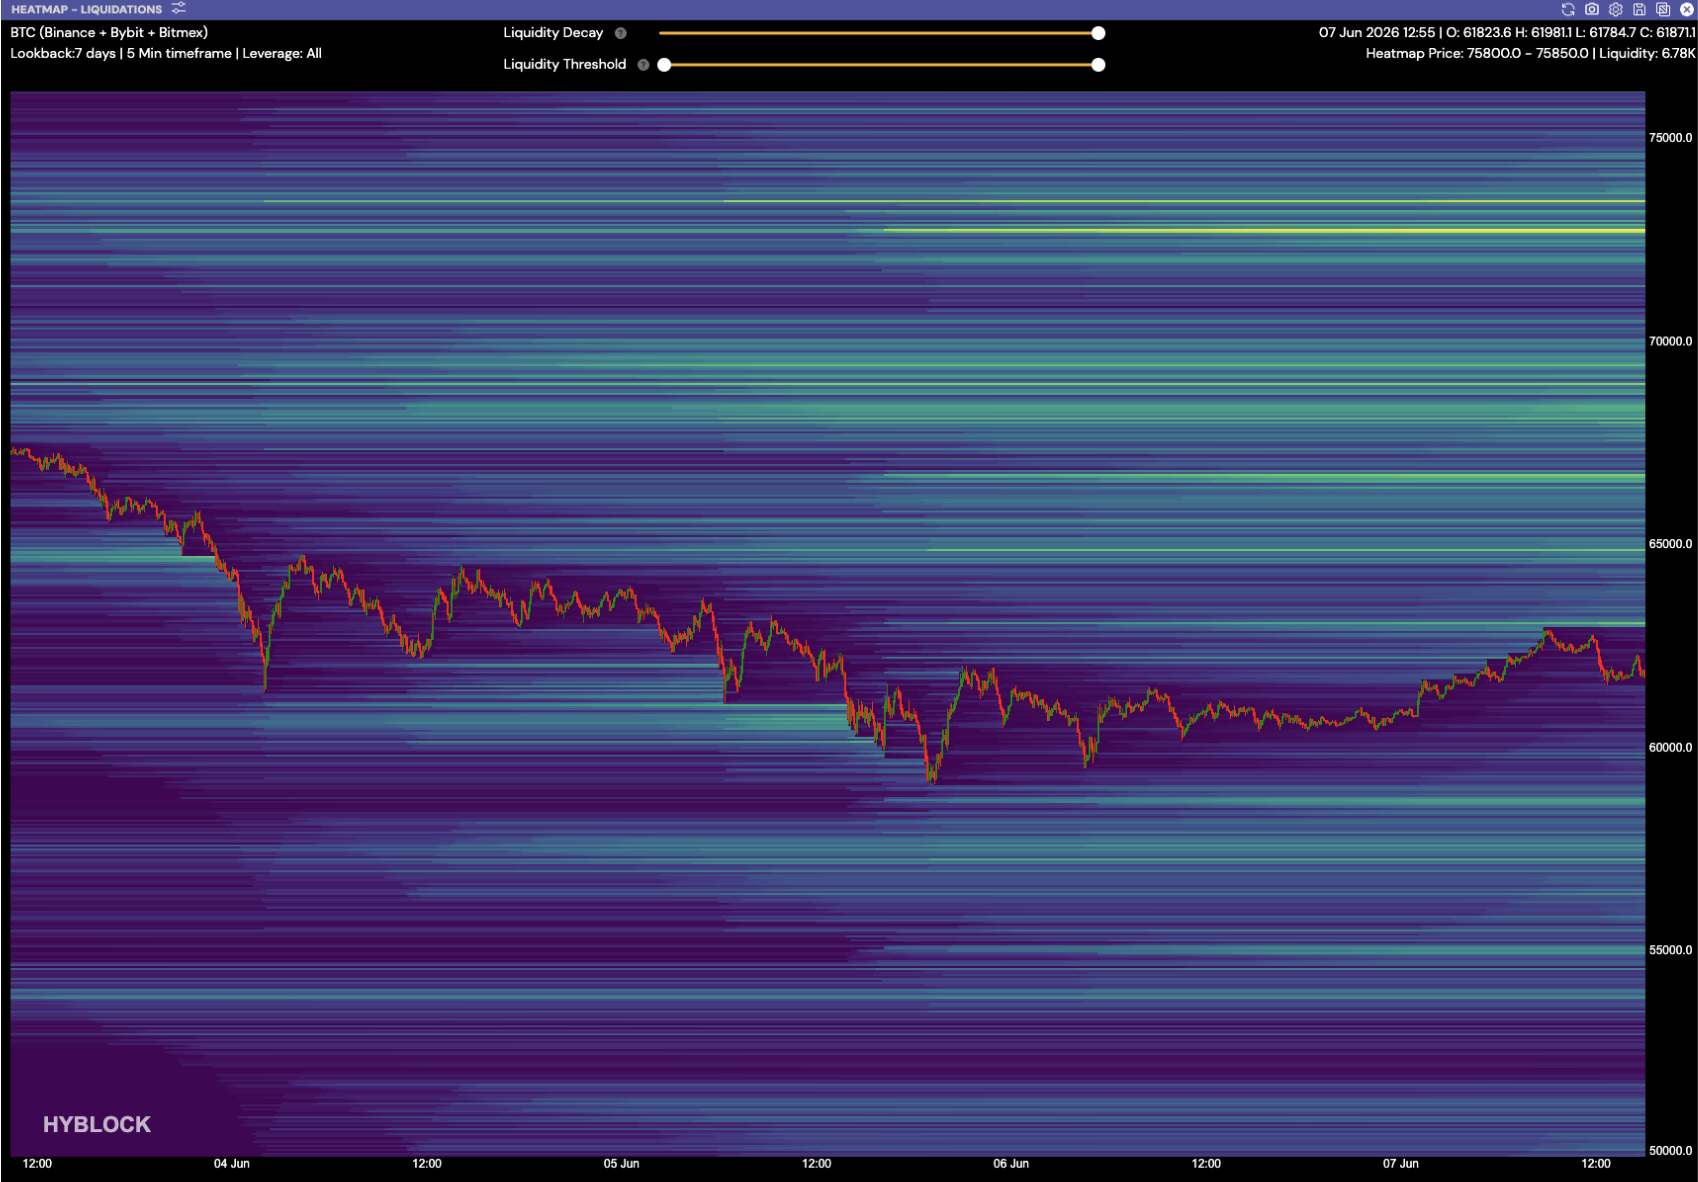1698x1182 pixels.
Task: Click the 75000.0 price axis label
Action: [1670, 138]
